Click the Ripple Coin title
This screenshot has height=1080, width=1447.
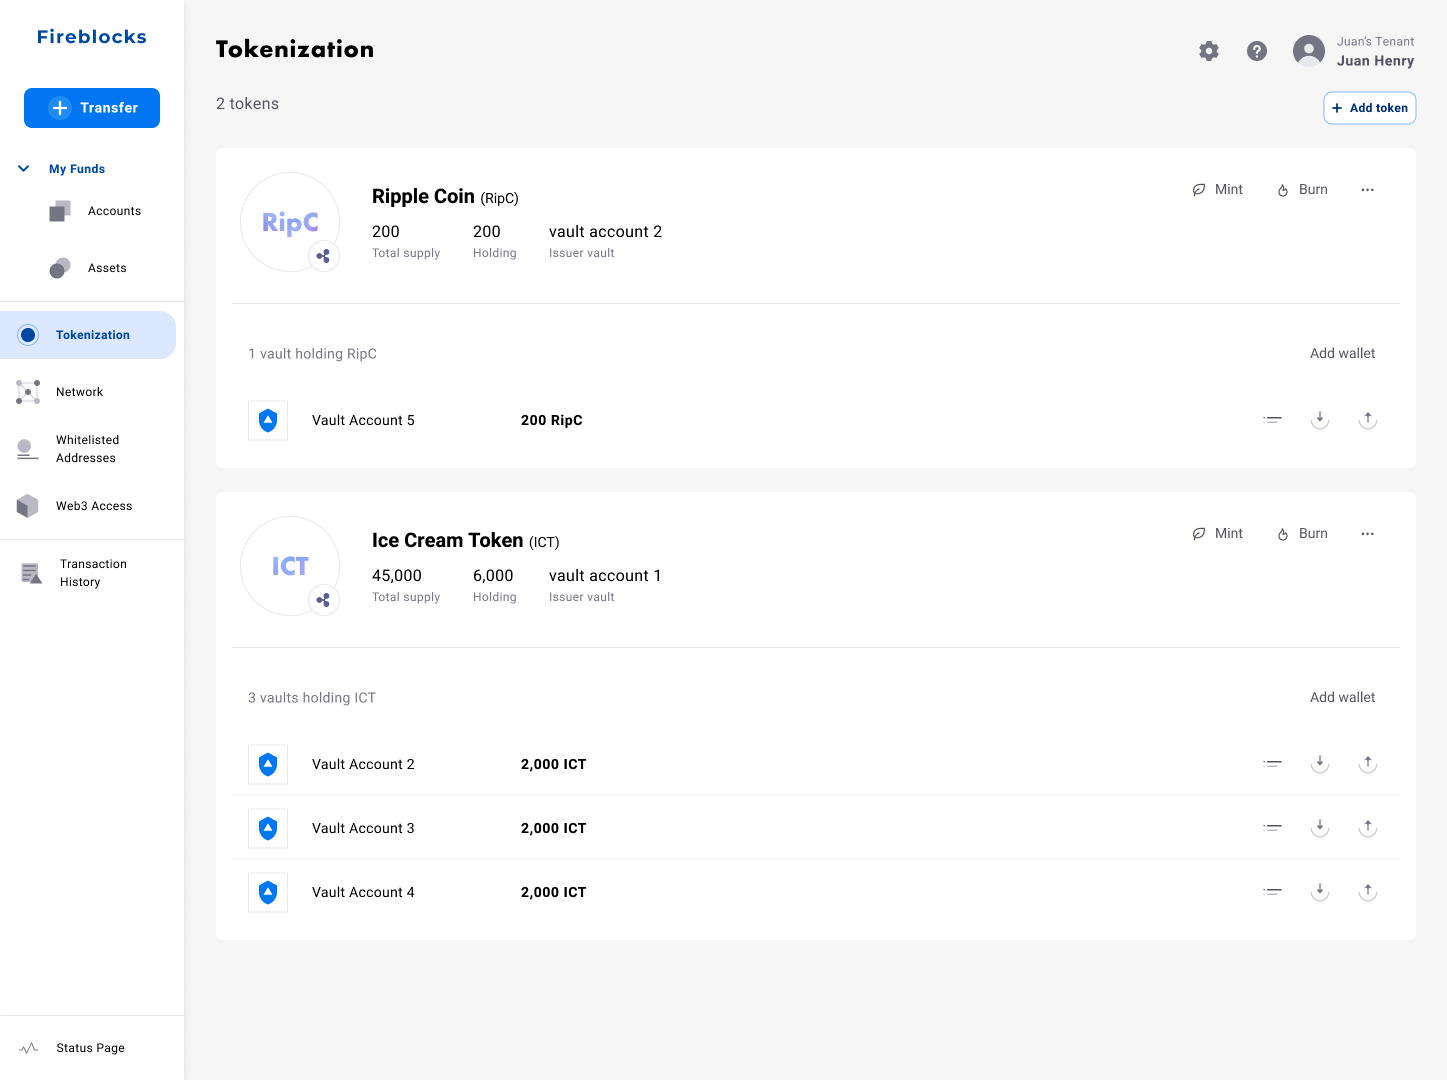[423, 197]
